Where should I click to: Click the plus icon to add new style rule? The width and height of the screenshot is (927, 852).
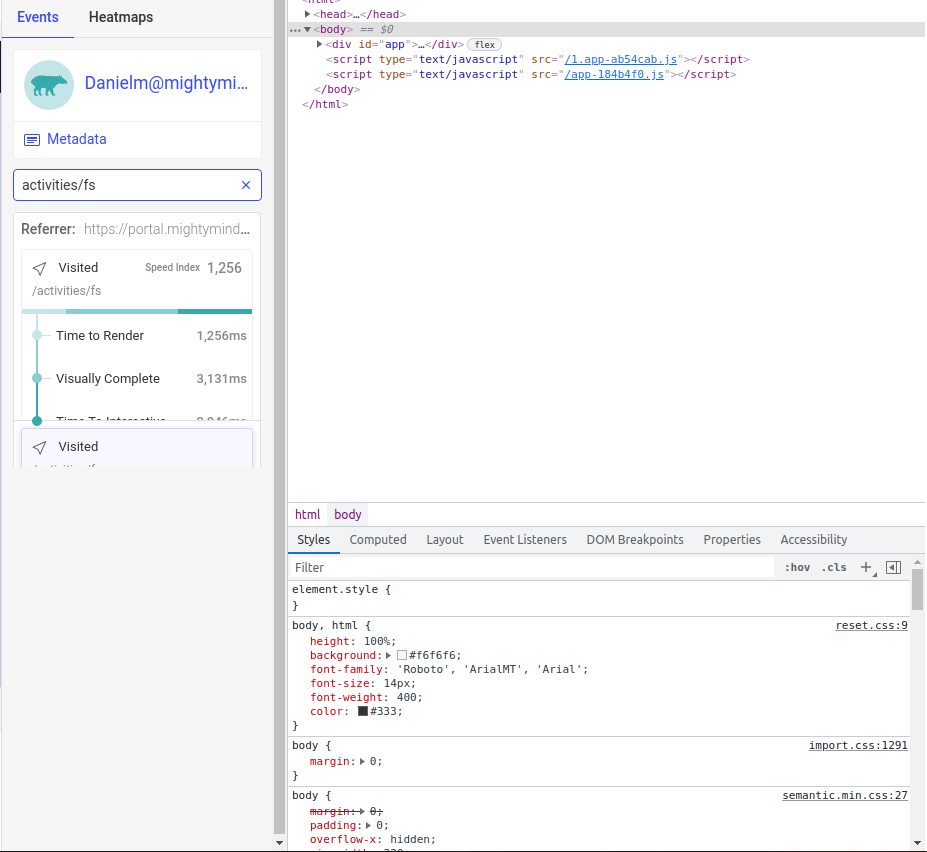[x=866, y=567]
